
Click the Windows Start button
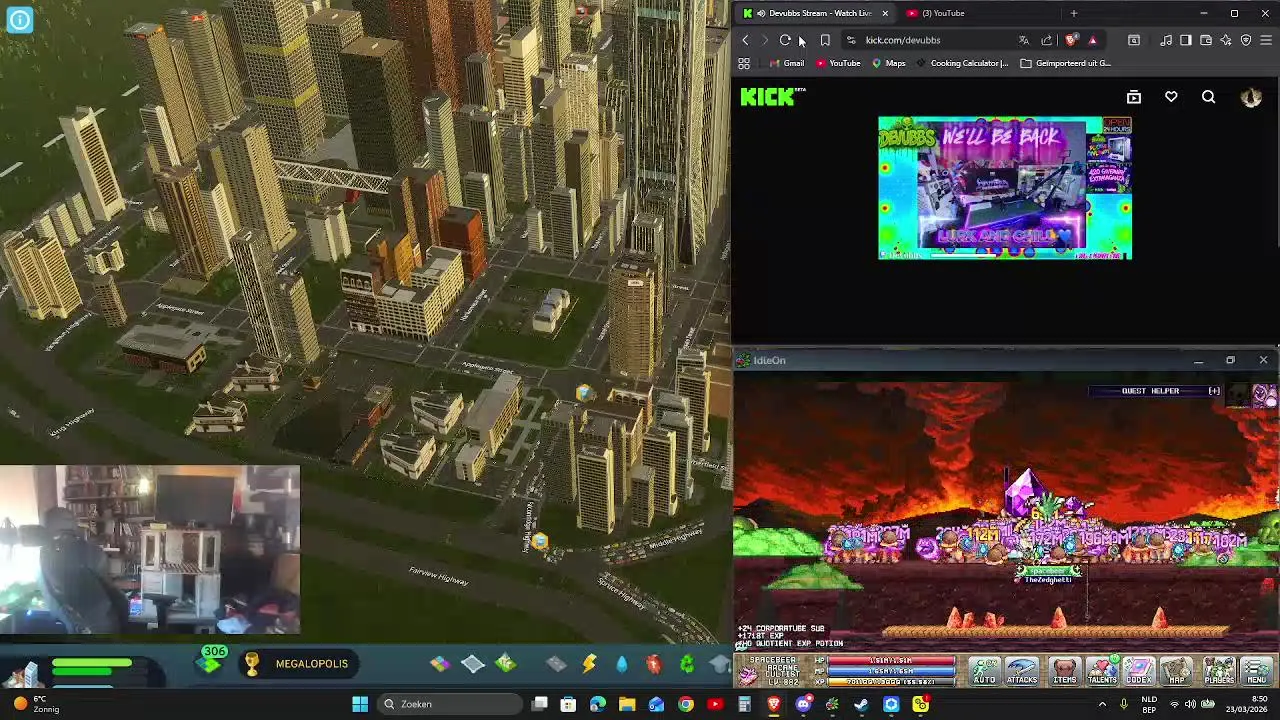[x=360, y=704]
